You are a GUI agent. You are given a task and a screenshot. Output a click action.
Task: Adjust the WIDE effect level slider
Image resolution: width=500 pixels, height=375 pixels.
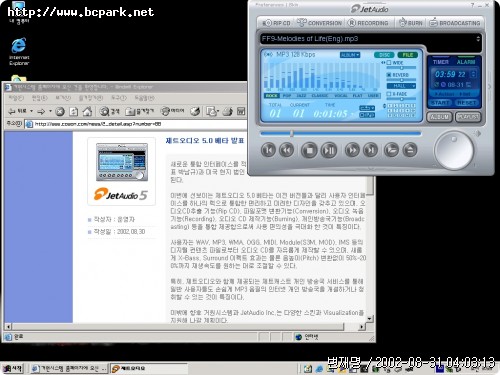(401, 68)
